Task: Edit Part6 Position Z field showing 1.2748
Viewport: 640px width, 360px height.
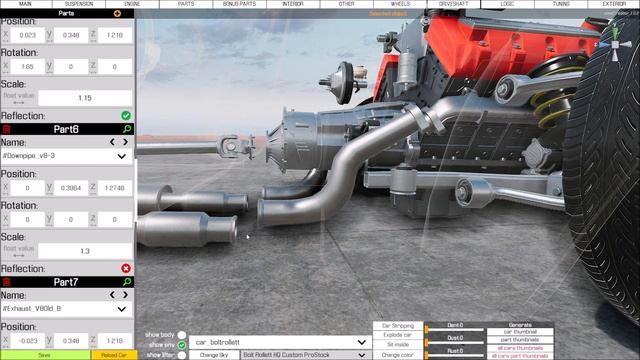Action: pyautogui.click(x=115, y=188)
